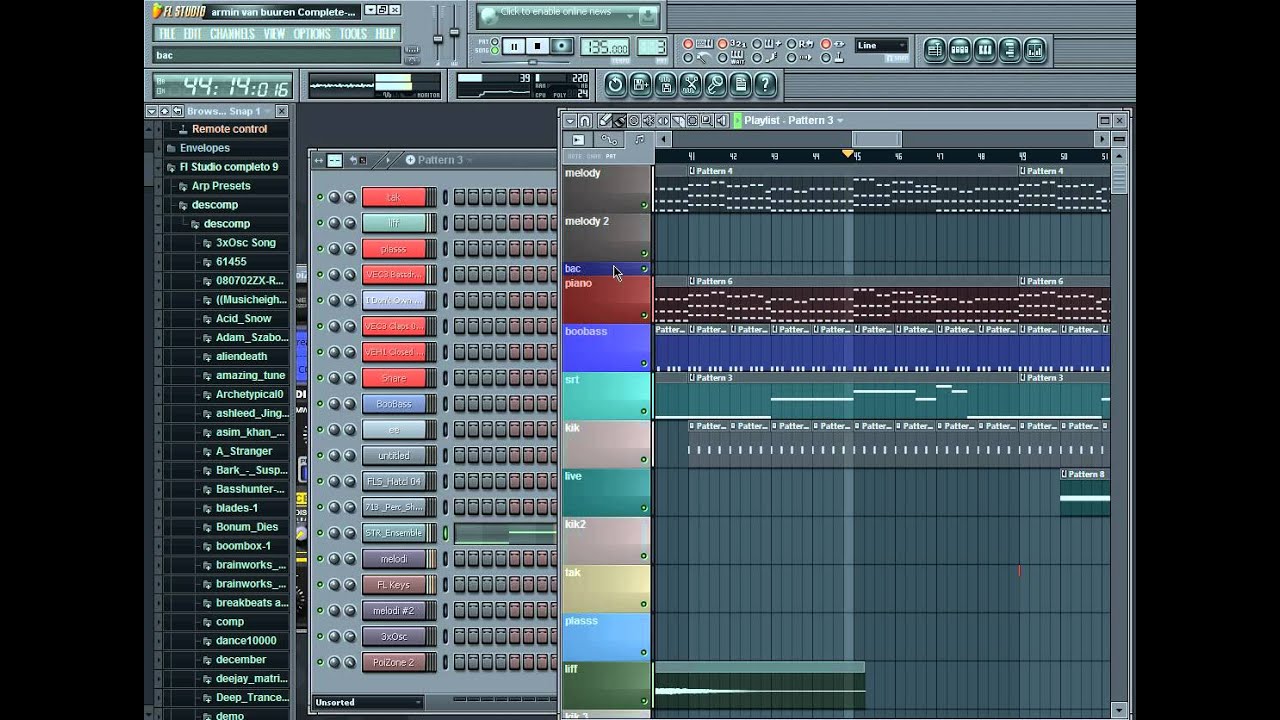Open the CHANNELS menu
Viewport: 1280px width, 720px height.
click(x=232, y=34)
